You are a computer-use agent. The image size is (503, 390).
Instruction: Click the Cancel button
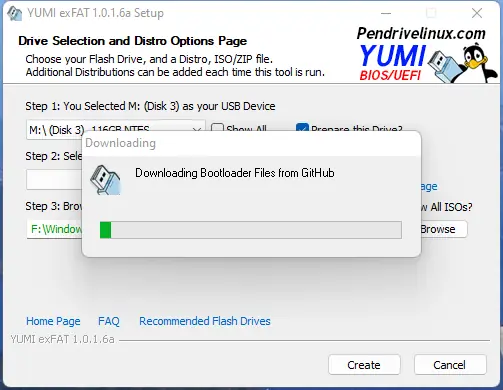tap(450, 365)
